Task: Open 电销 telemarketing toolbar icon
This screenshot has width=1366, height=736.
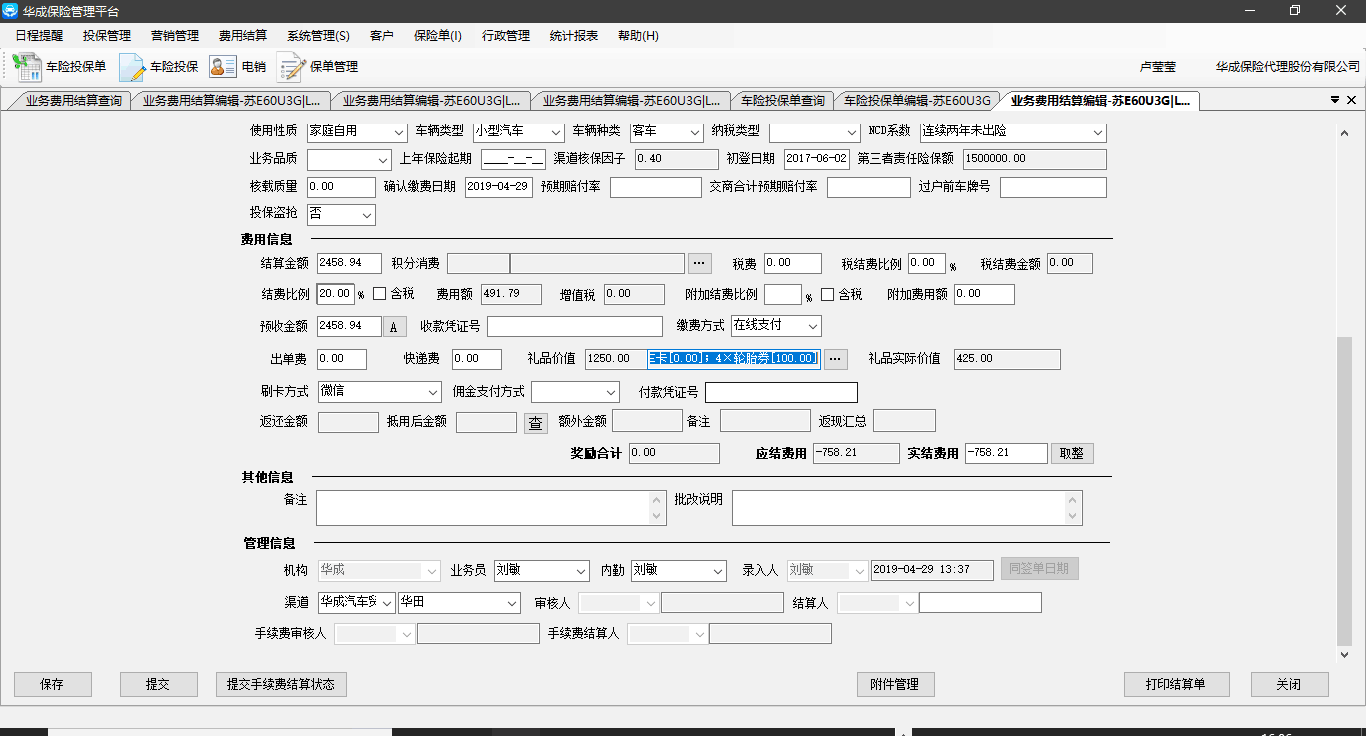Action: (x=222, y=67)
